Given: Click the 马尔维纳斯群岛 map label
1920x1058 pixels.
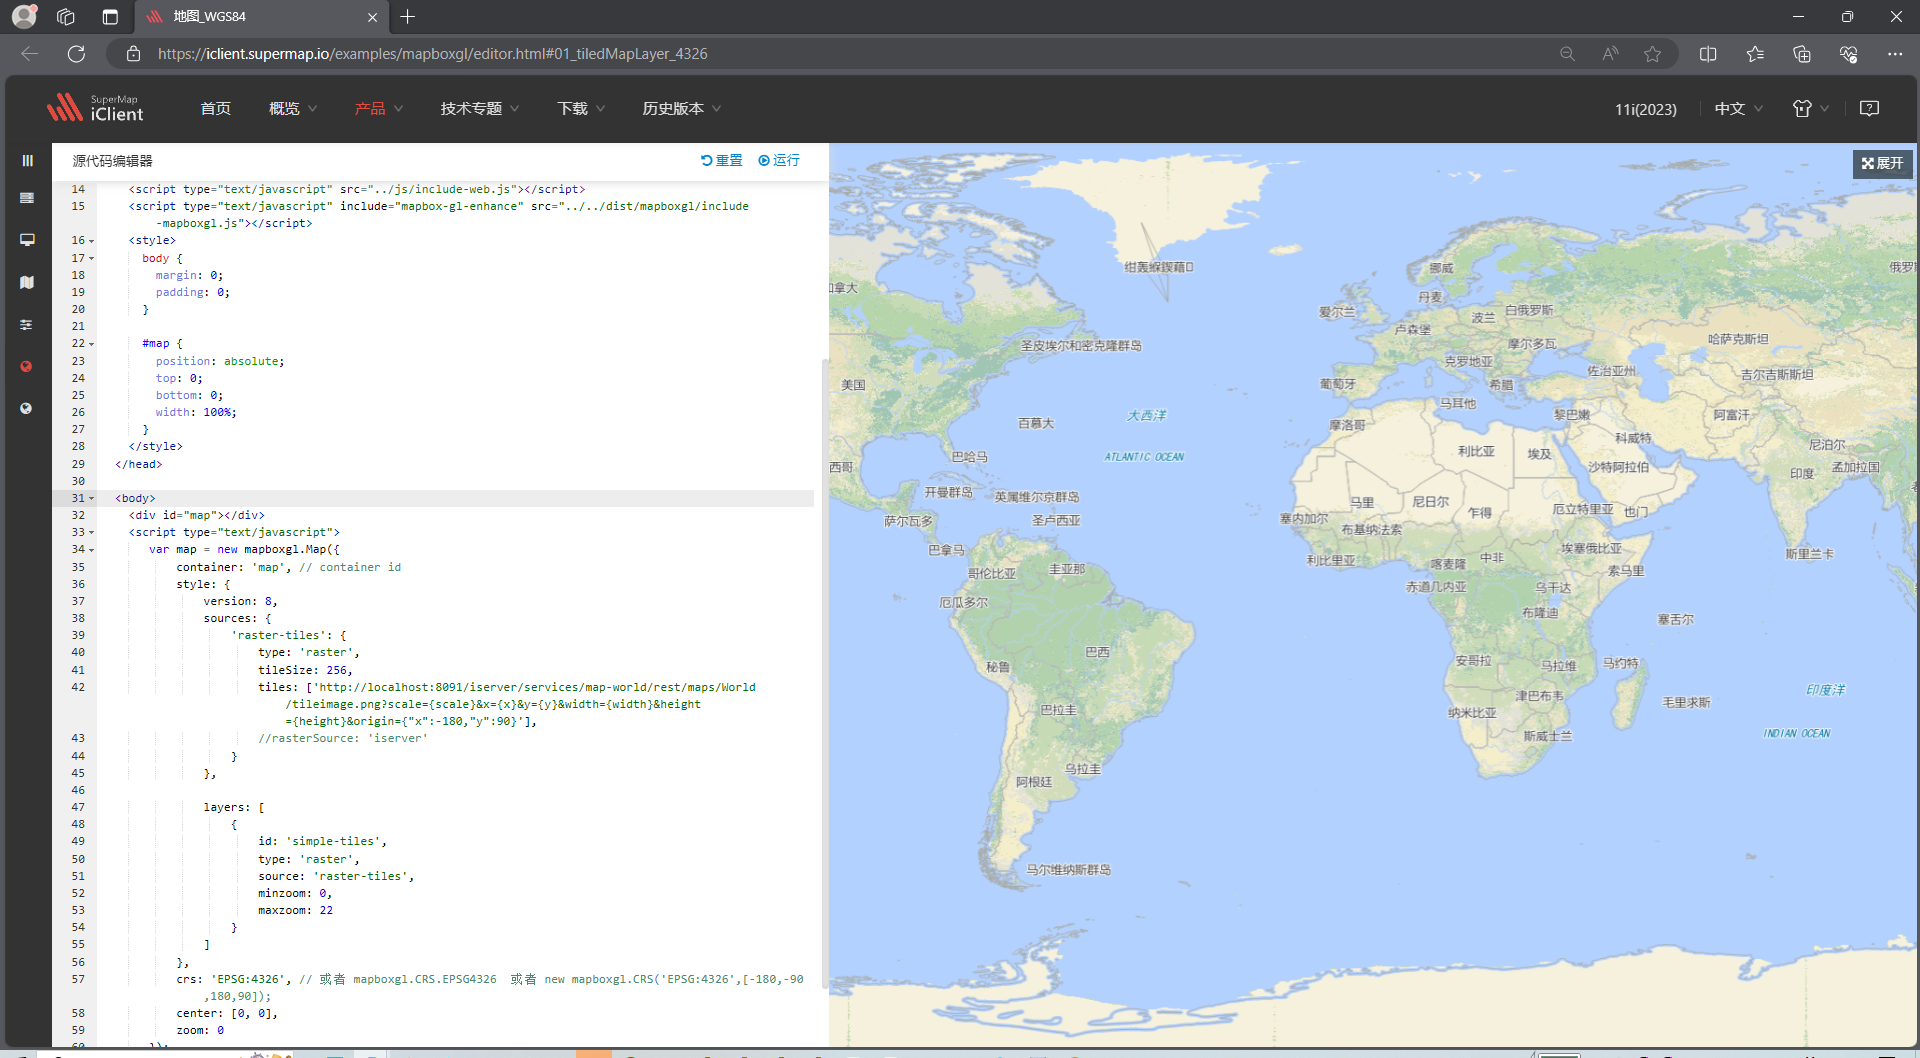Looking at the screenshot, I should [1068, 870].
